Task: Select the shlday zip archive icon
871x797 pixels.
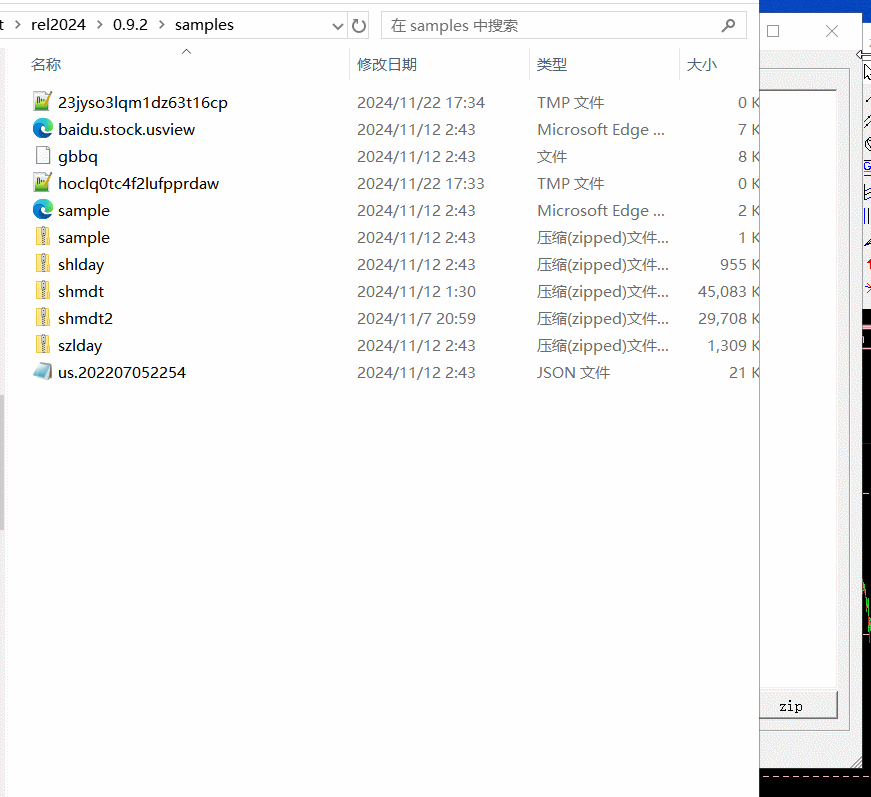Action: click(x=42, y=264)
